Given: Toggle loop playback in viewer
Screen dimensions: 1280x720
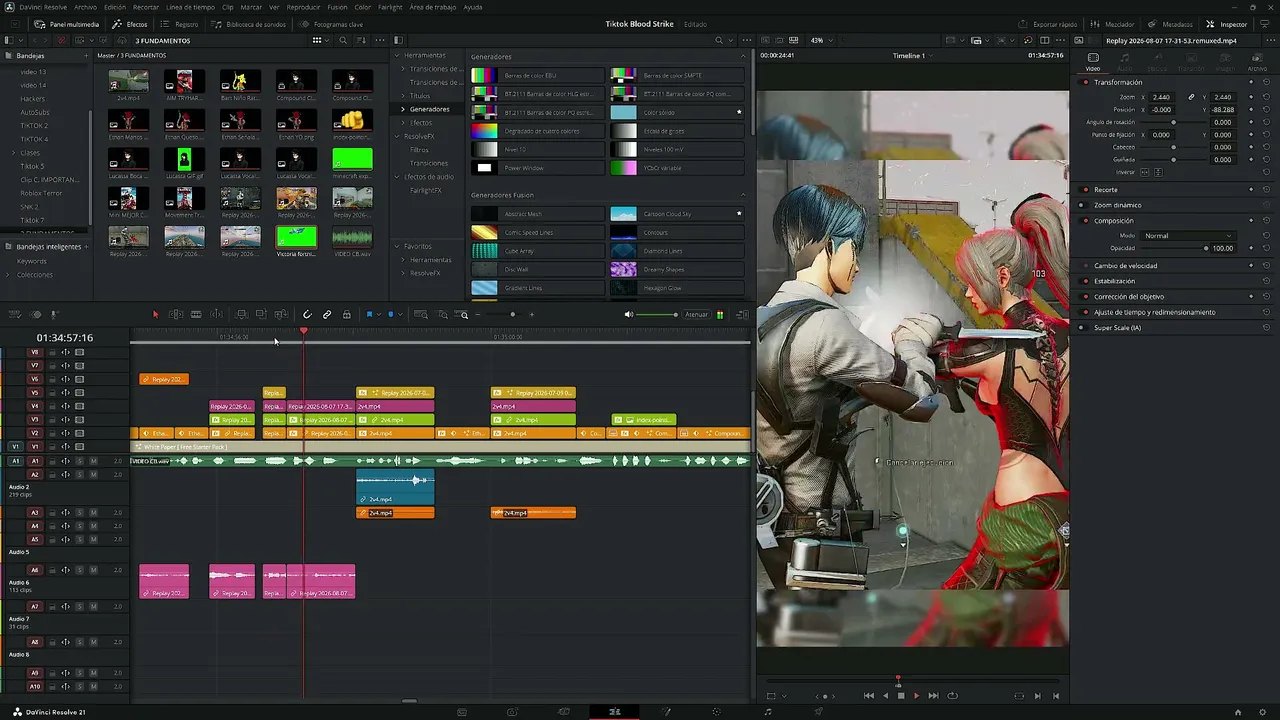Looking at the screenshot, I should pyautogui.click(x=952, y=696).
